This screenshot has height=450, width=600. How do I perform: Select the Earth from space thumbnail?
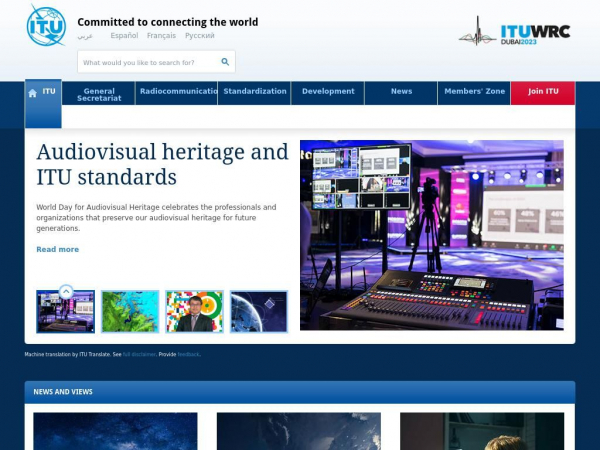(x=259, y=311)
